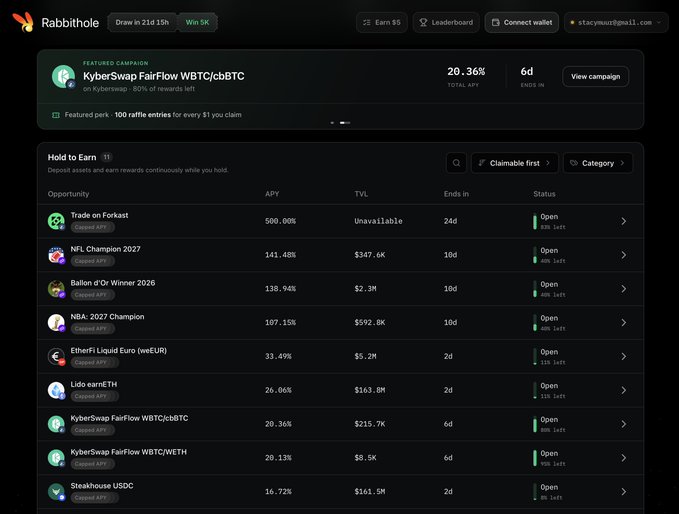
Task: Click the checklist icon in Earn $5
Action: pyautogui.click(x=367, y=23)
